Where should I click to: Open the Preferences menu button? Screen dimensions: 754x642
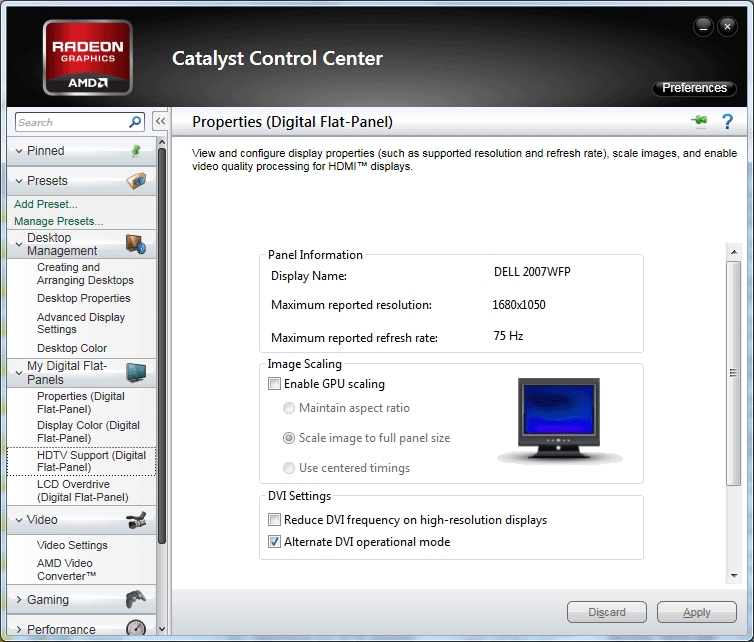pyautogui.click(x=694, y=88)
